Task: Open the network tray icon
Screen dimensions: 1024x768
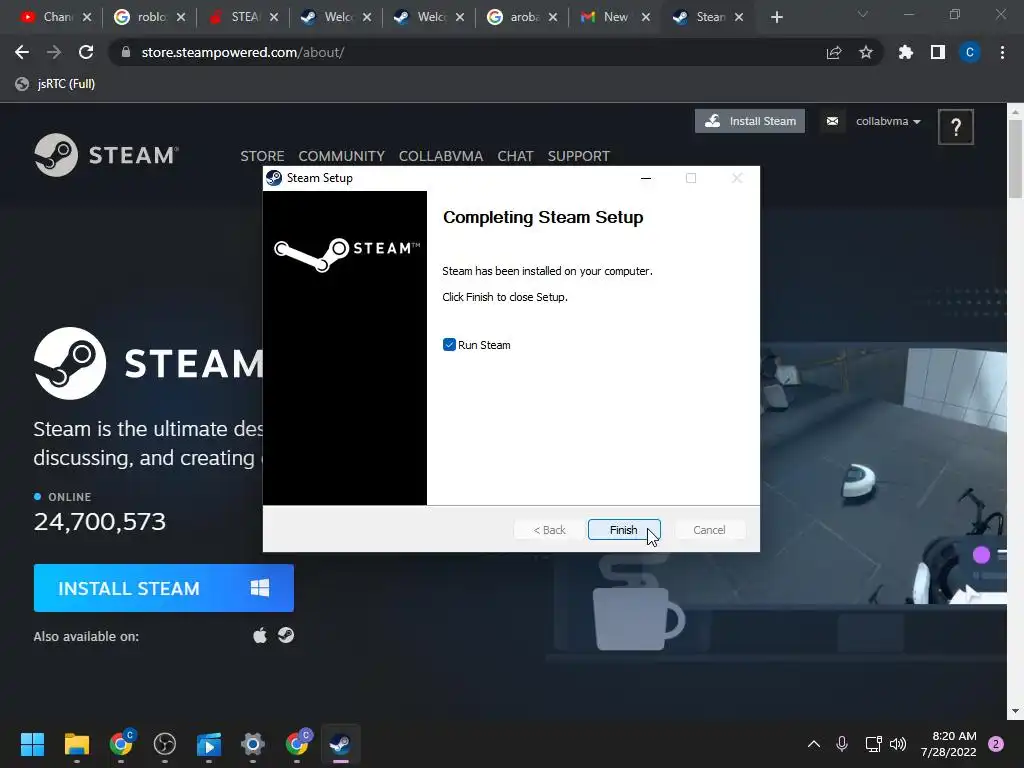Action: (873, 744)
